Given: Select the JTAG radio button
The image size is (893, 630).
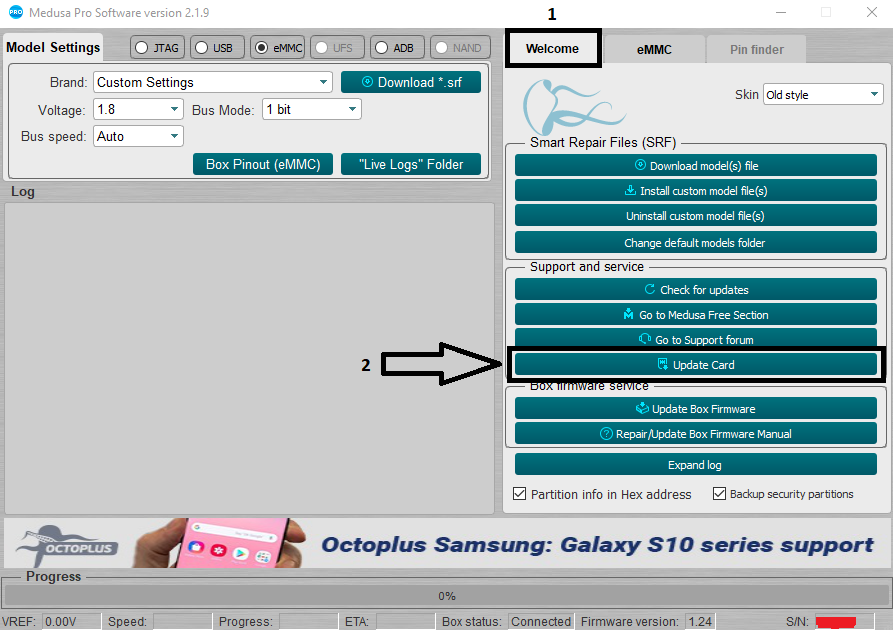Looking at the screenshot, I should click(x=157, y=48).
